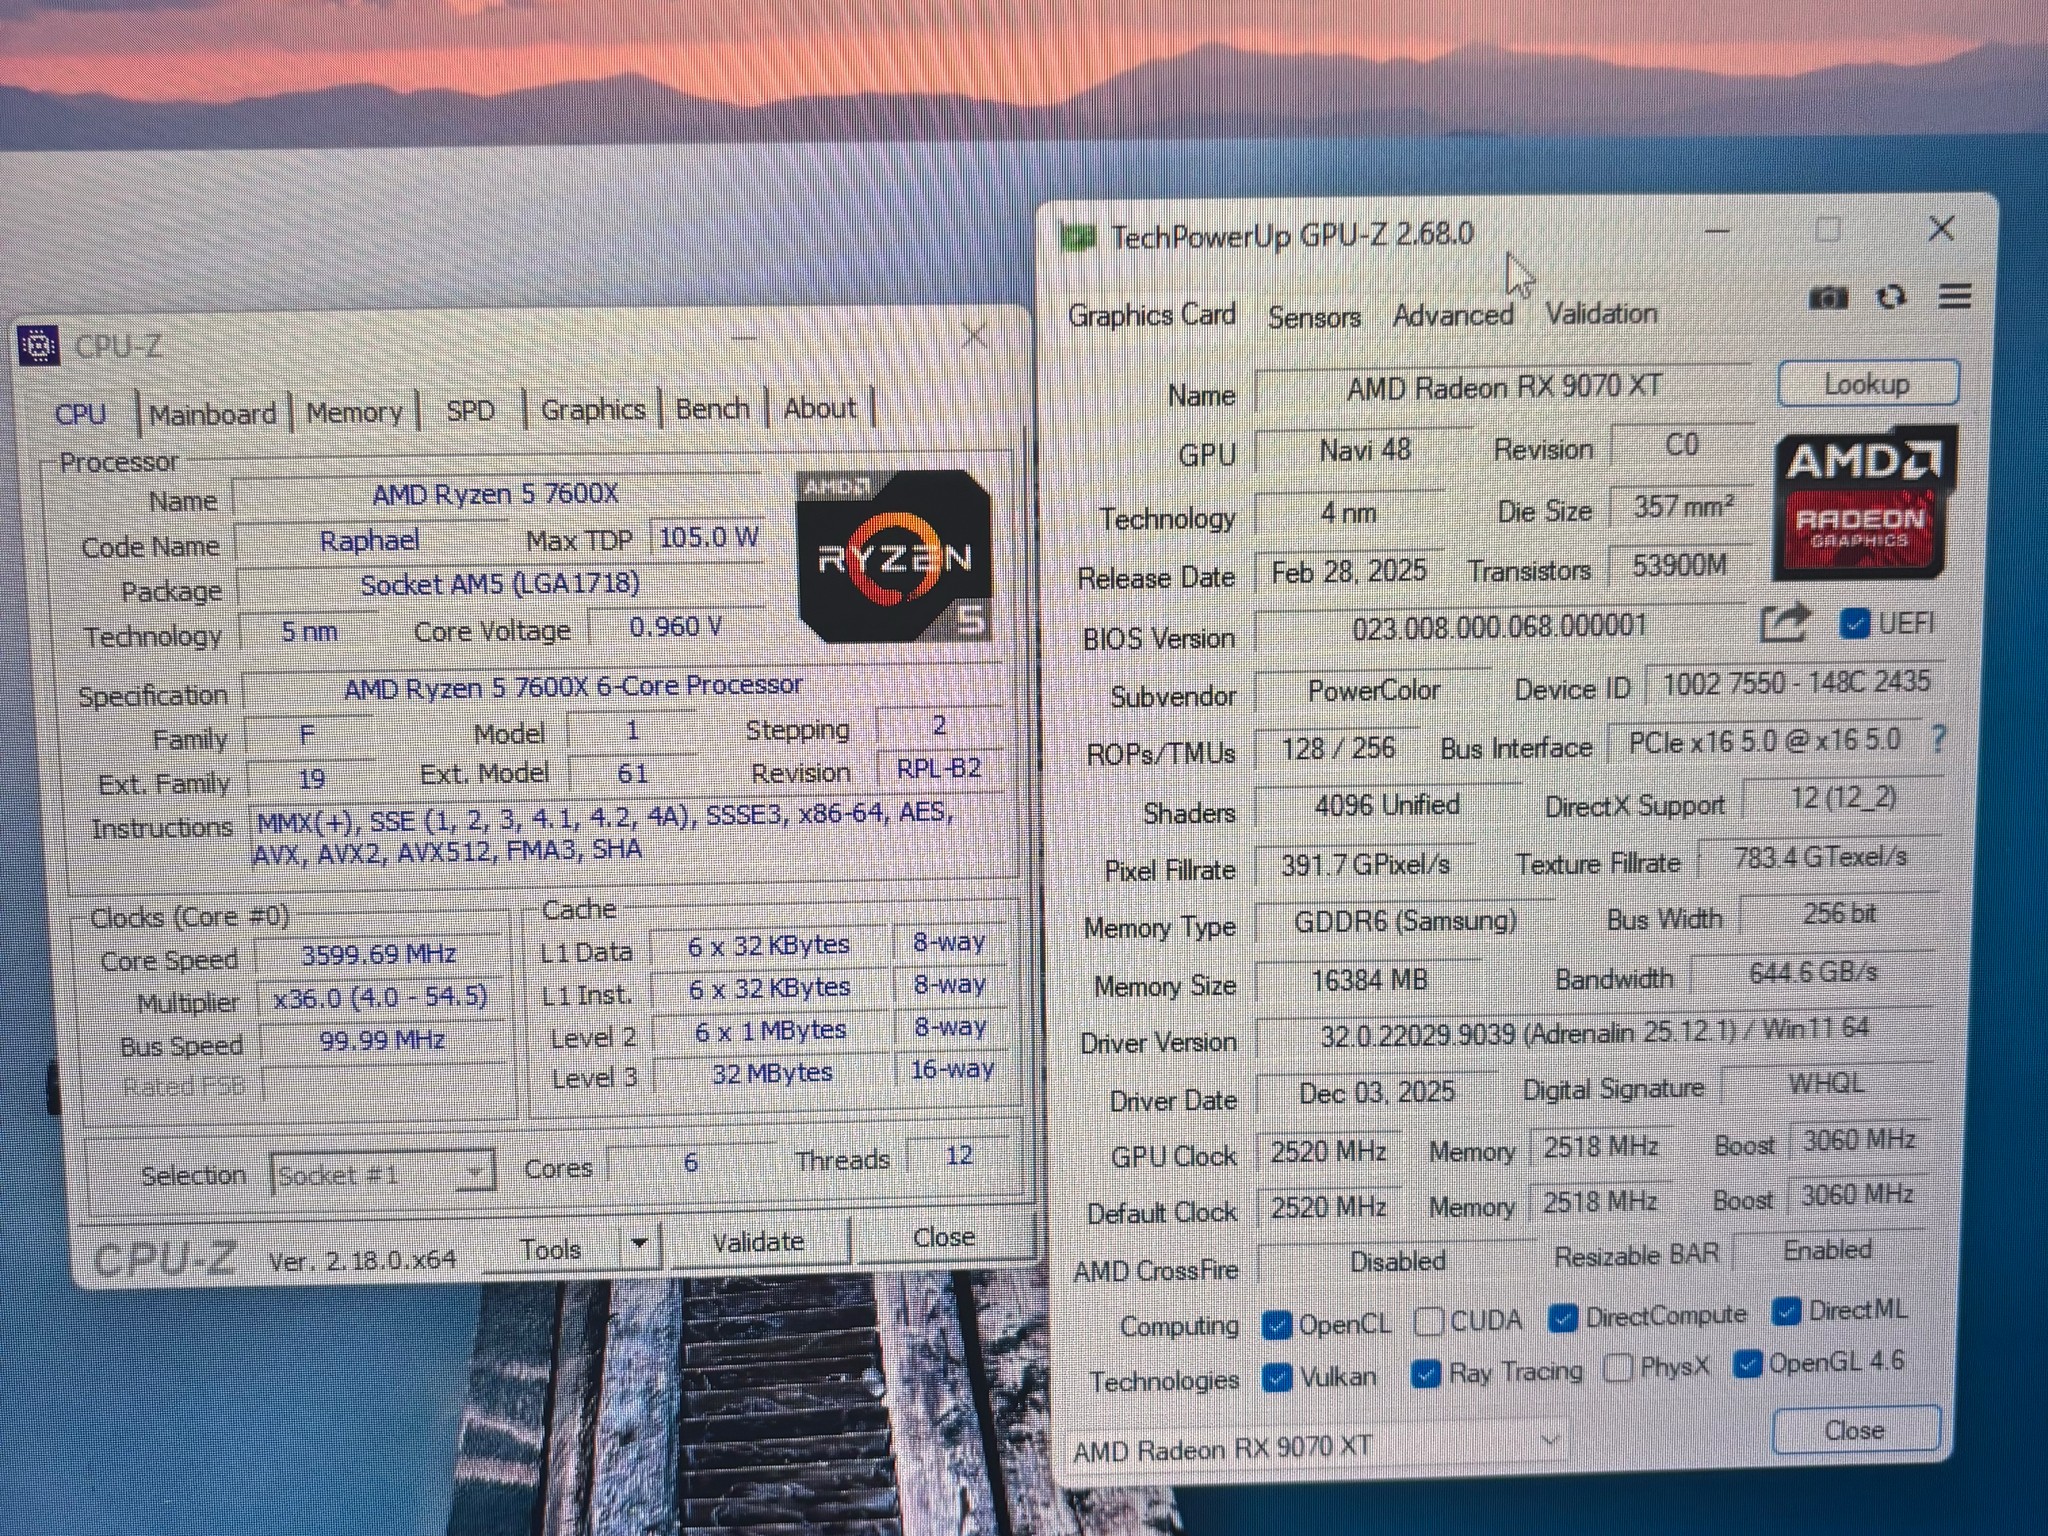The image size is (2048, 1536).
Task: Click the Resizable BAR Enabled value
Action: coord(1827,1250)
